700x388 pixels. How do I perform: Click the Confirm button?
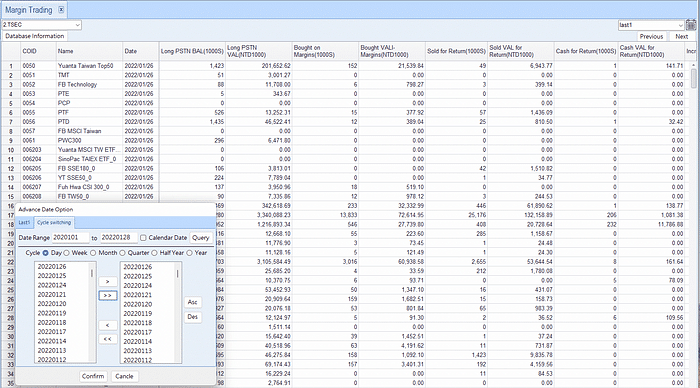(93, 376)
